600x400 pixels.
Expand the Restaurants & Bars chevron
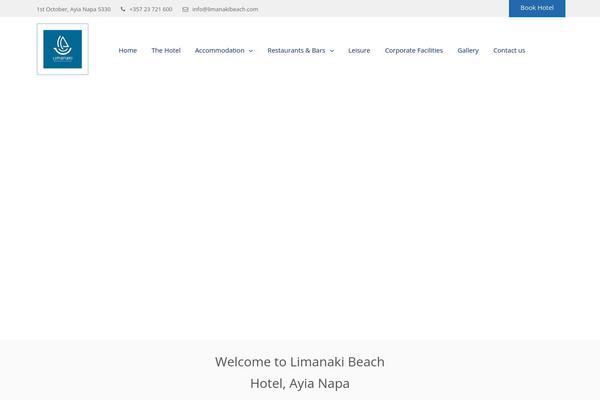tap(332, 51)
